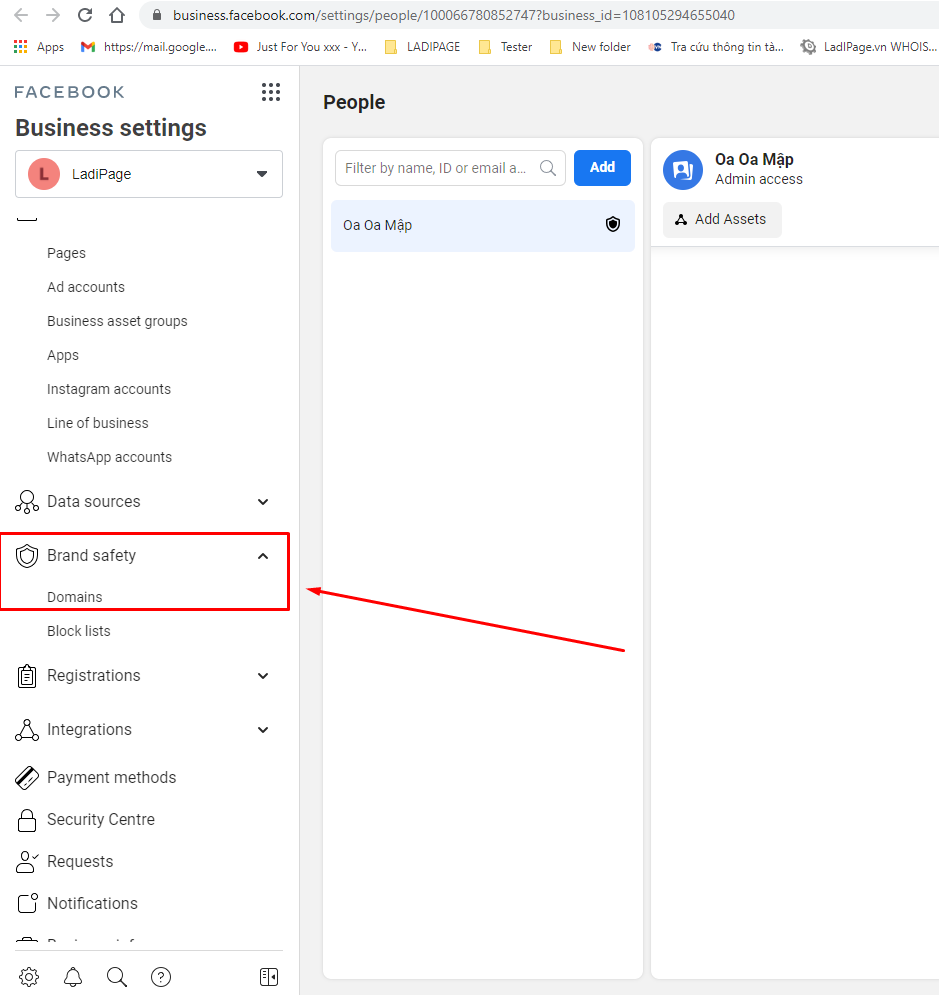Viewport: 939px width, 995px height.
Task: Click the blue Add button
Action: tap(602, 168)
